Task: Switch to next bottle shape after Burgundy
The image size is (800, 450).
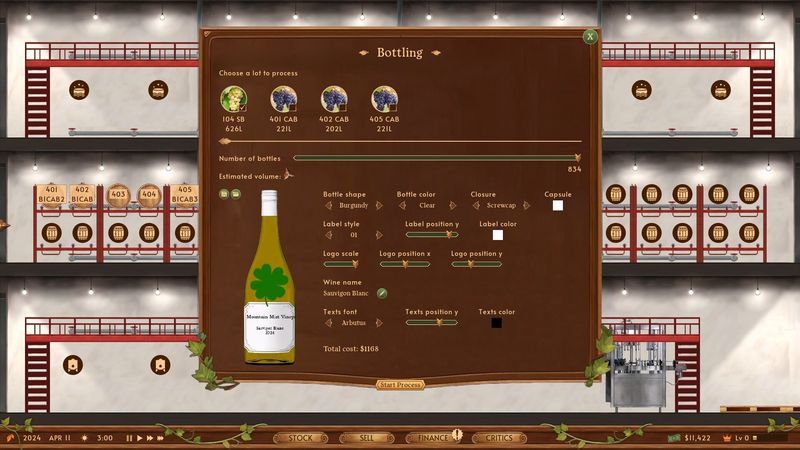Action: pyautogui.click(x=379, y=205)
